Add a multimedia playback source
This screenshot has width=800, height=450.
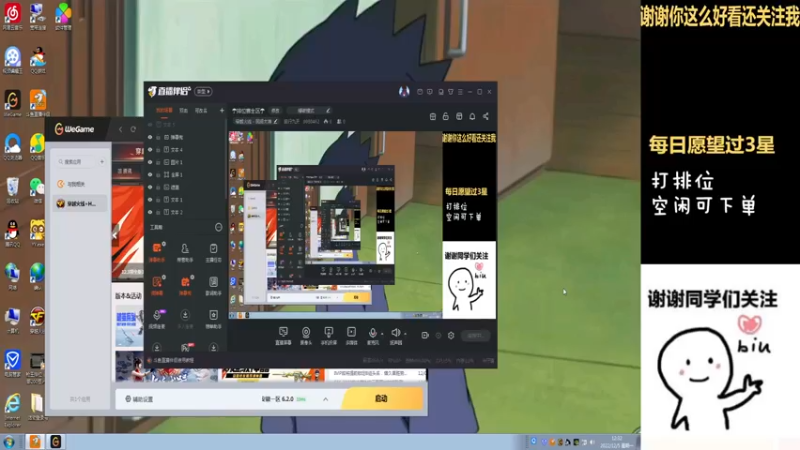pos(352,336)
